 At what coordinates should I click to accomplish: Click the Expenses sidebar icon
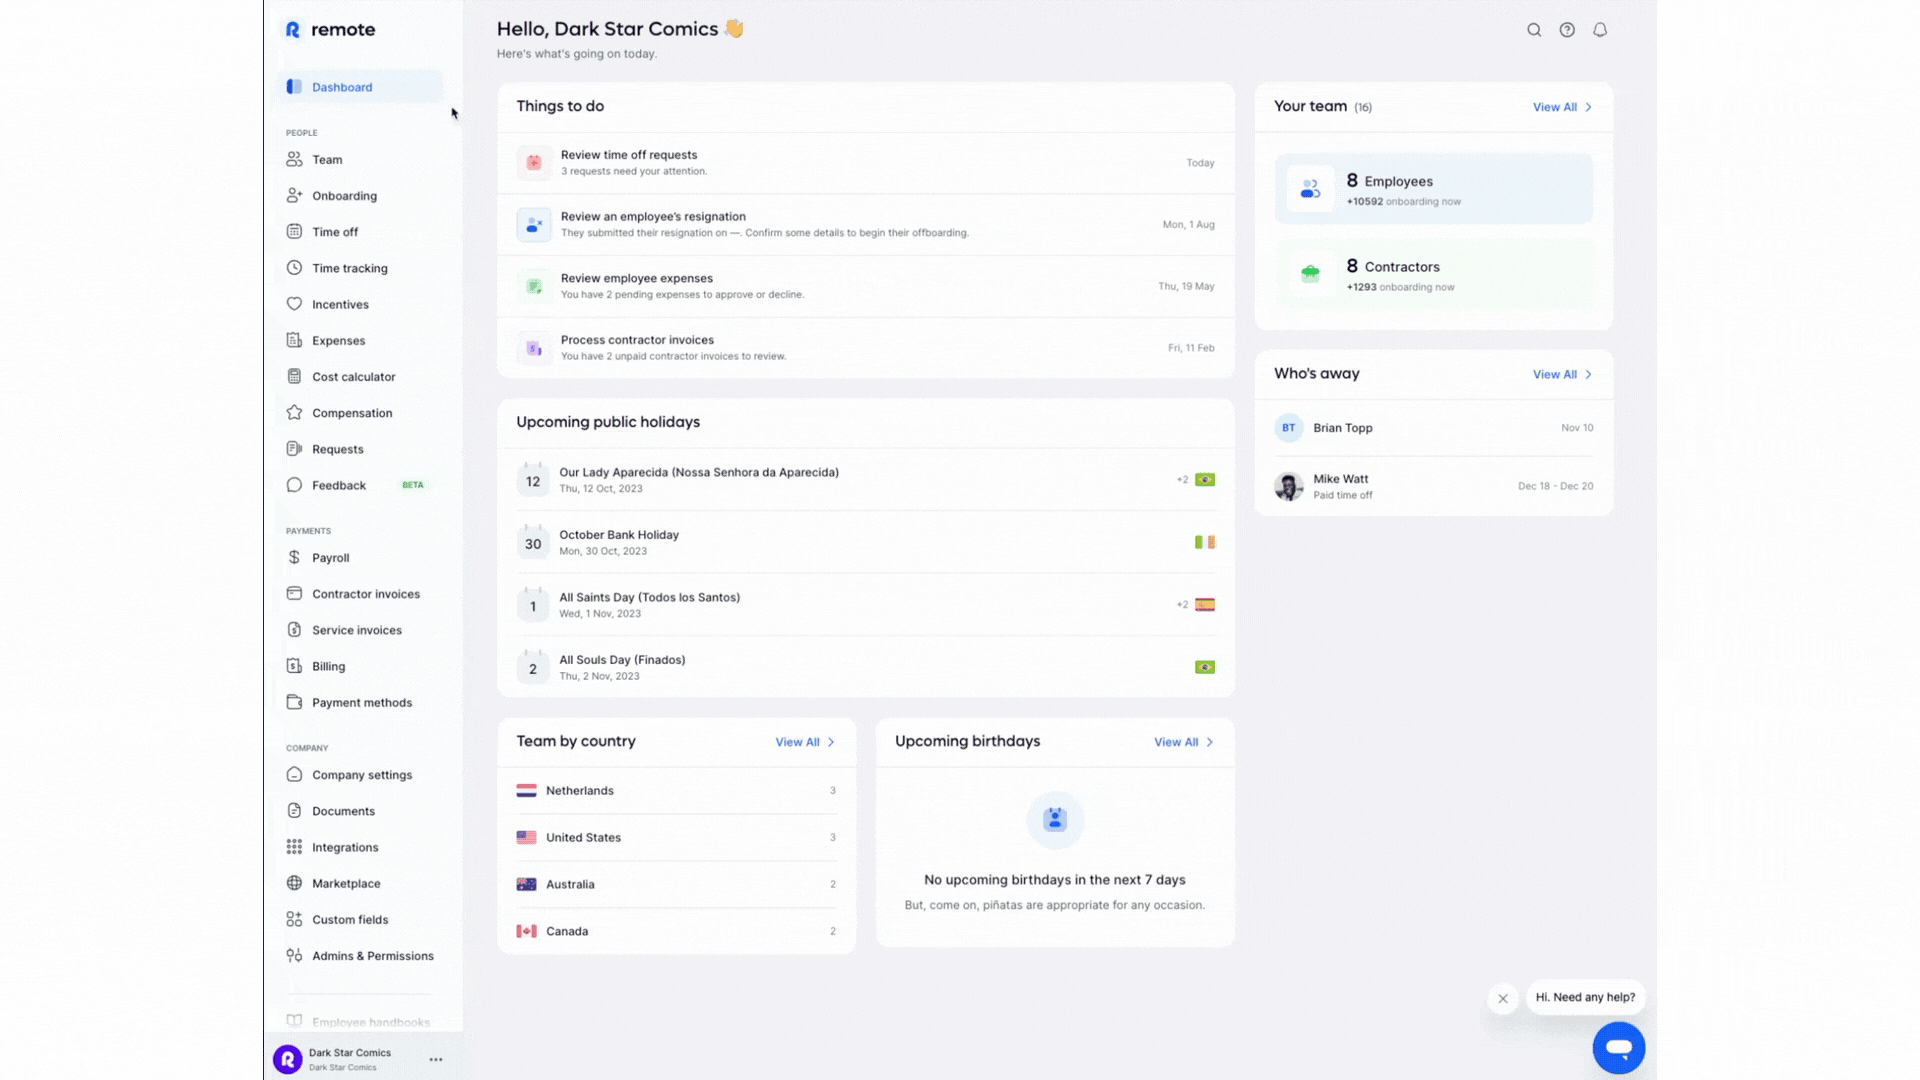tap(294, 340)
